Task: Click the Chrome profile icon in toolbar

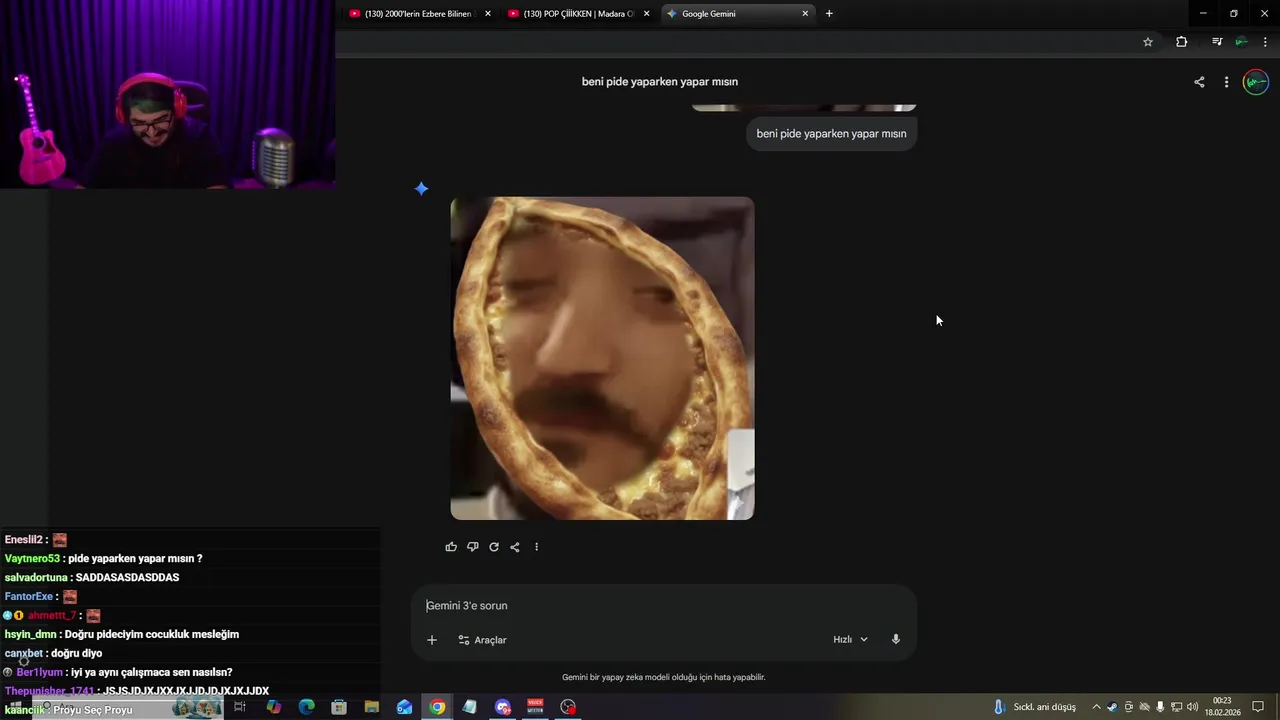Action: pos(1241,42)
